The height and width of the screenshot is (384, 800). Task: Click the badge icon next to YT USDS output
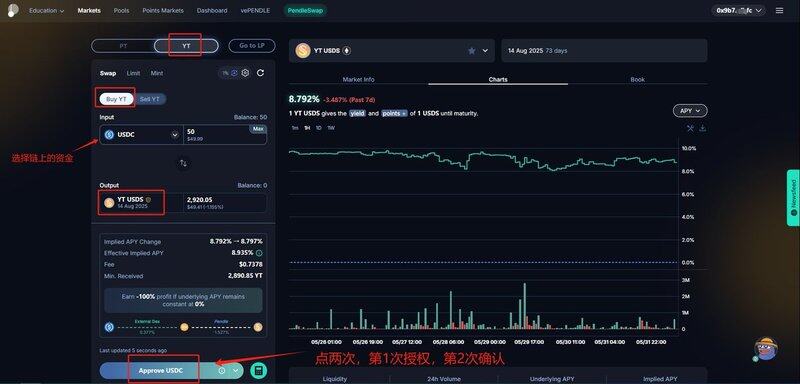click(148, 199)
